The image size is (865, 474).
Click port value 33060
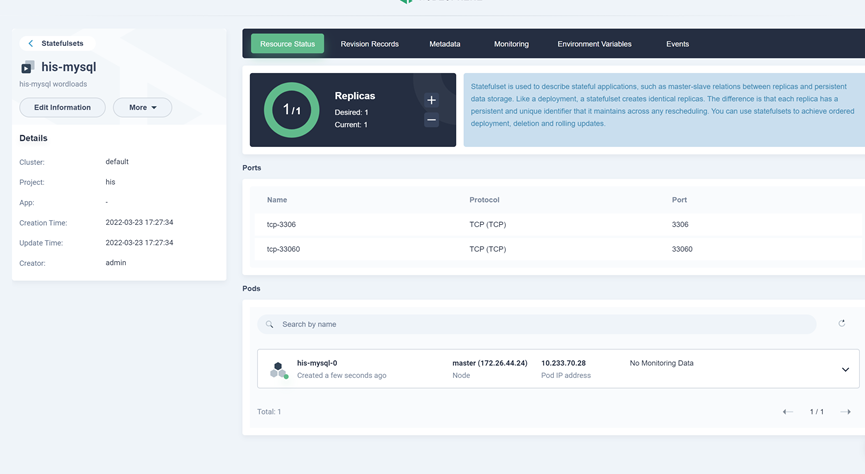click(x=682, y=249)
